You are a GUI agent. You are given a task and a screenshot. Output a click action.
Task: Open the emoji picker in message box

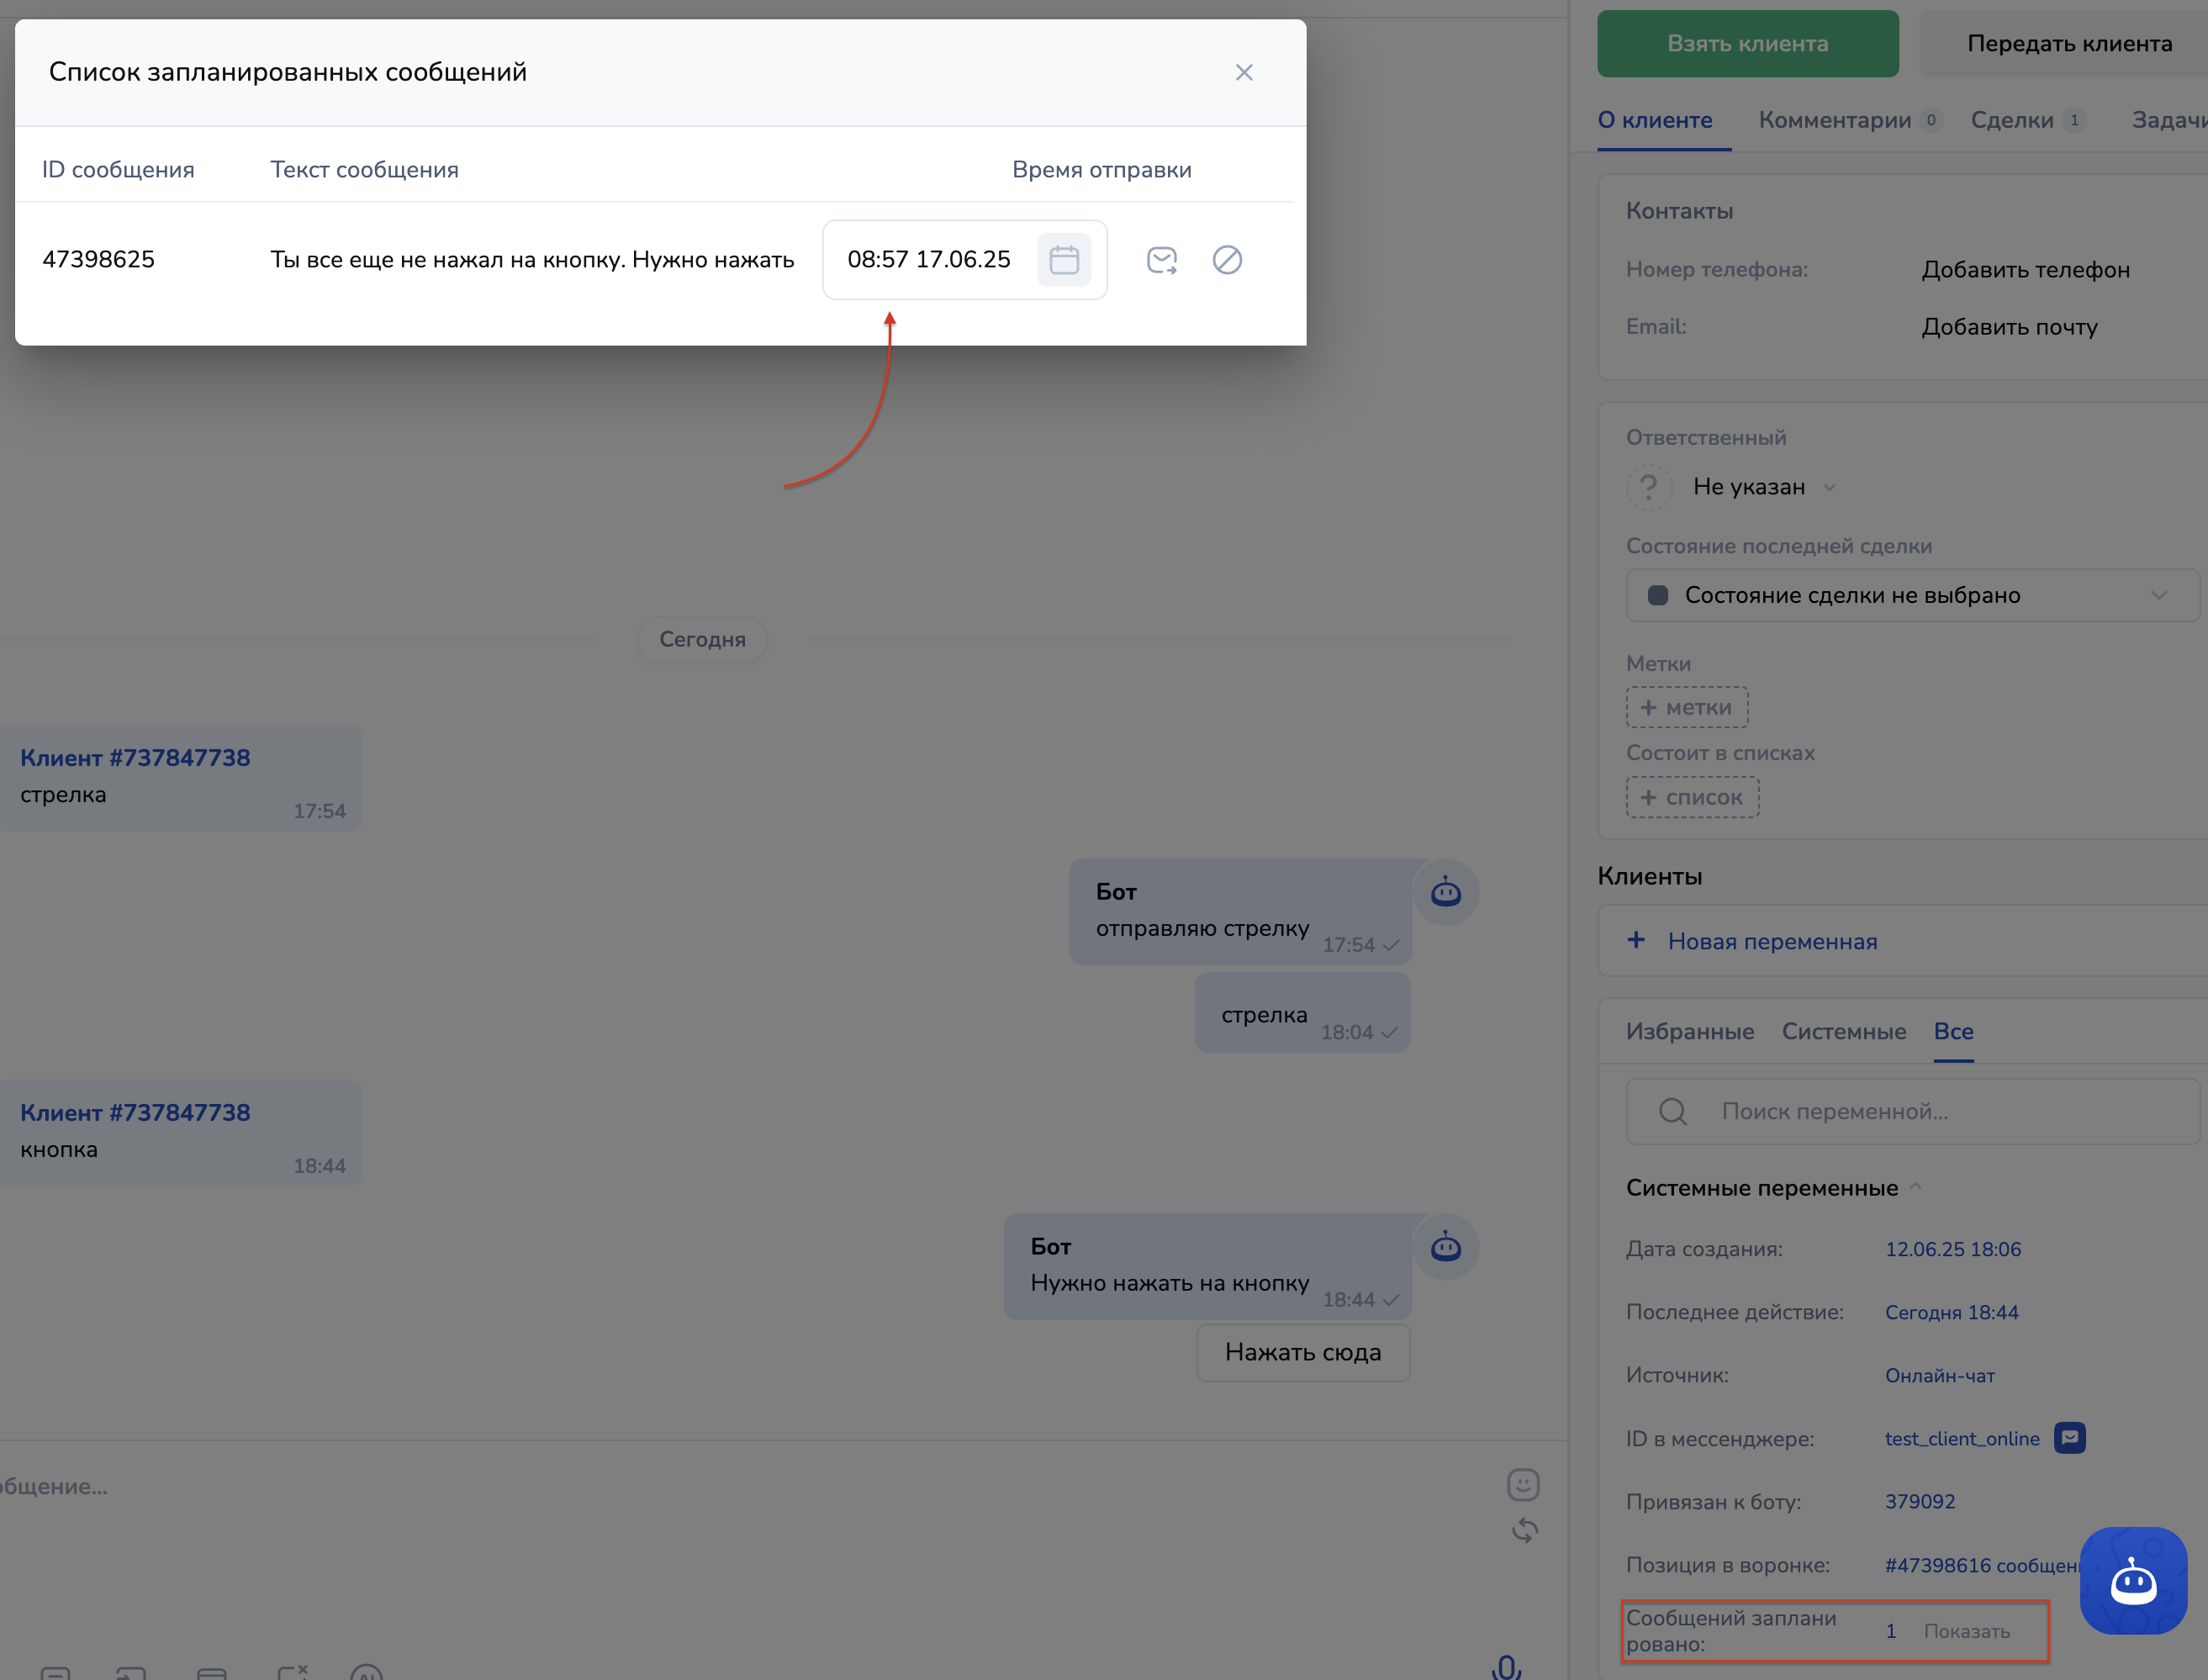1522,1484
